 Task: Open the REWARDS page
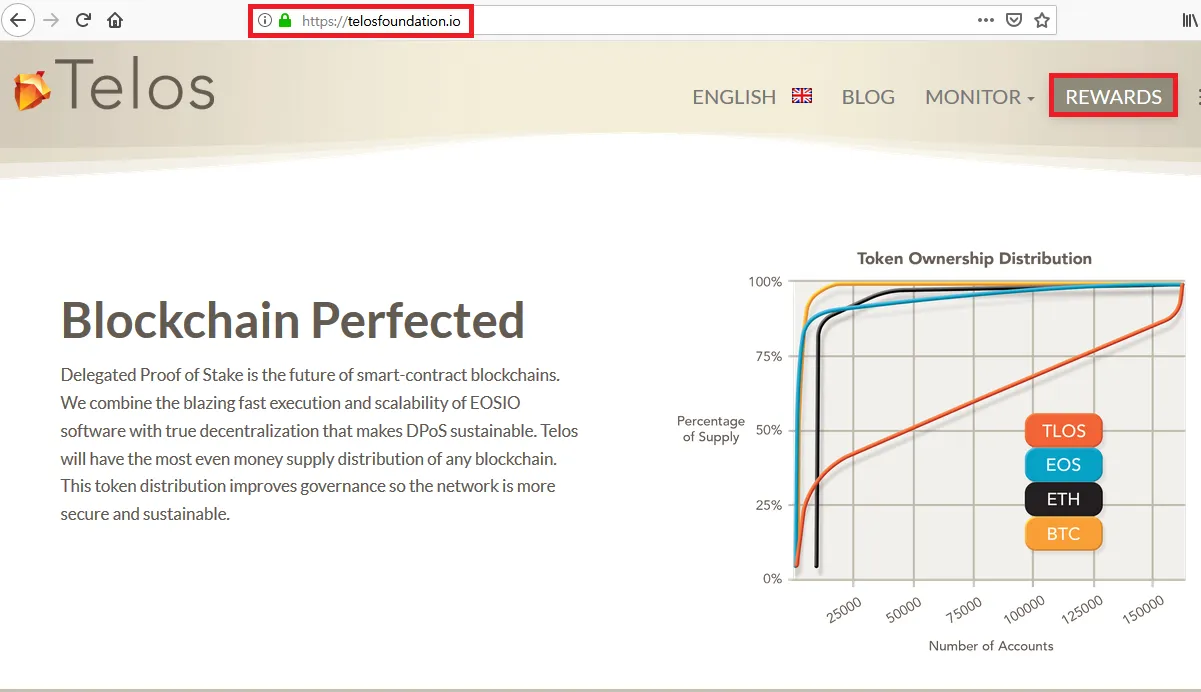point(1113,97)
